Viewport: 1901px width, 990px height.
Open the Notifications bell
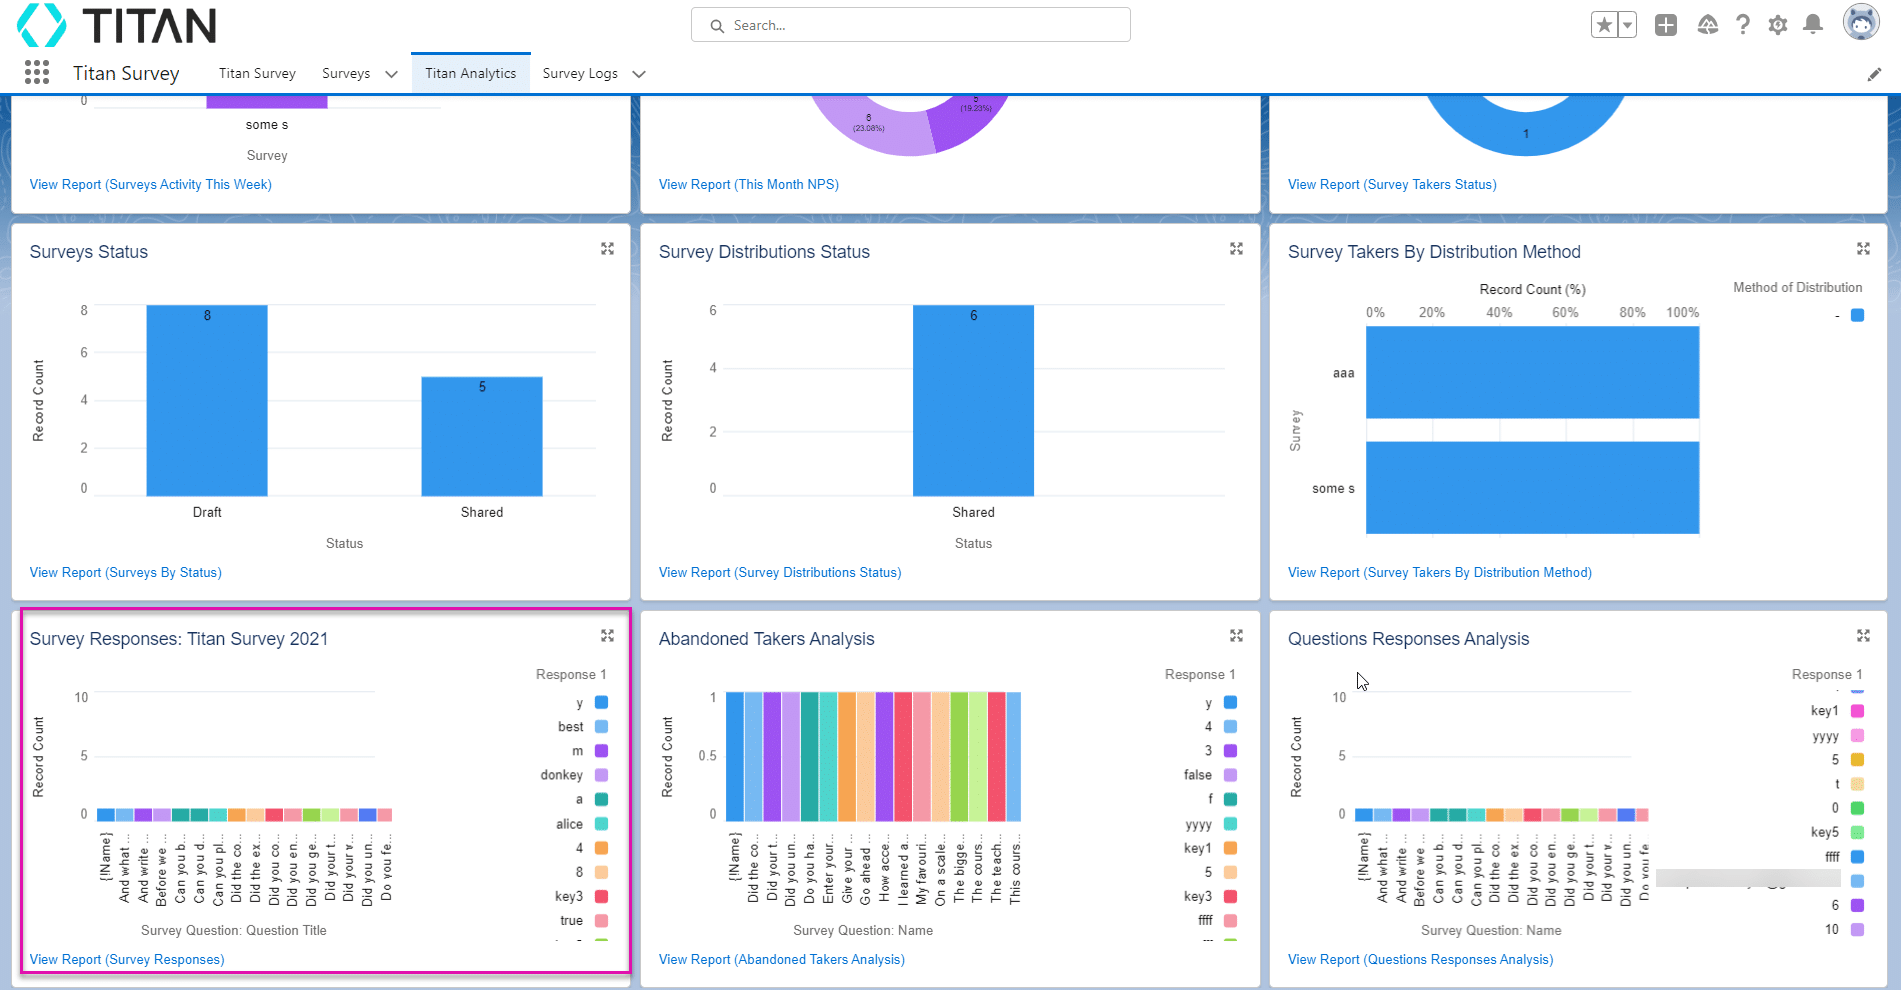[1813, 25]
